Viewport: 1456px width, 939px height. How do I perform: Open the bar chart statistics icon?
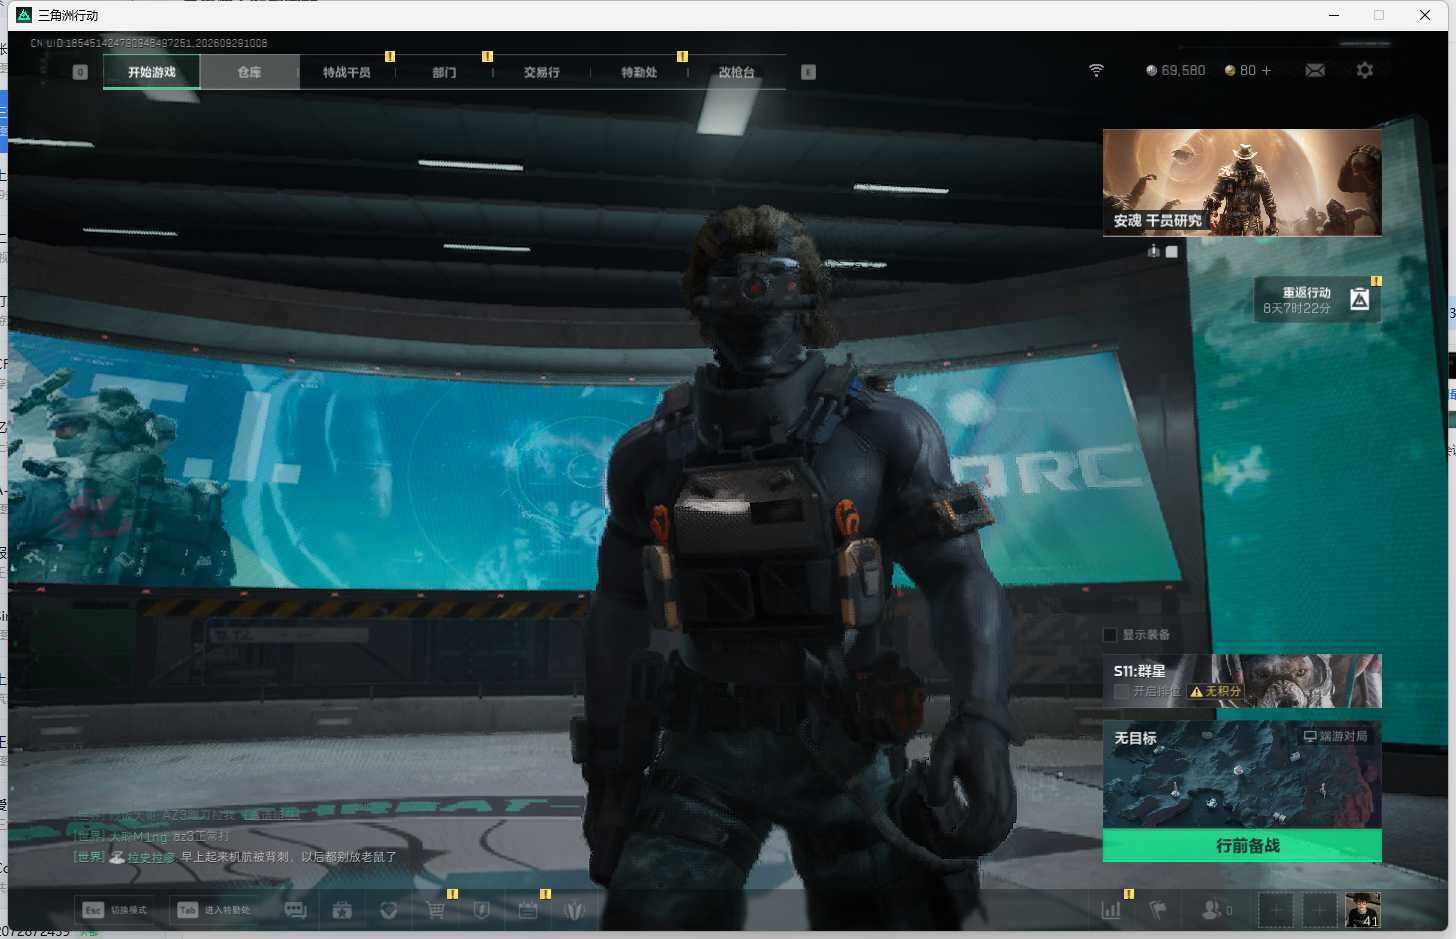[x=1111, y=910]
